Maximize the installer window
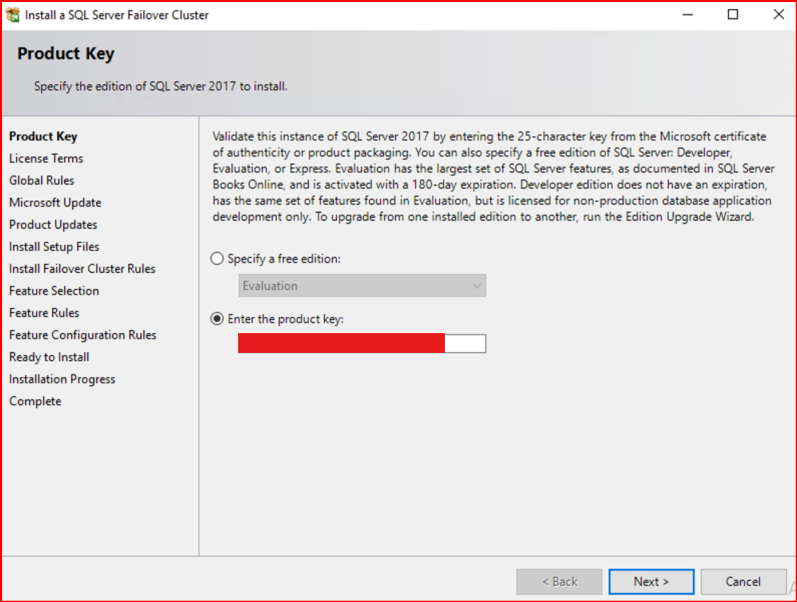 733,15
